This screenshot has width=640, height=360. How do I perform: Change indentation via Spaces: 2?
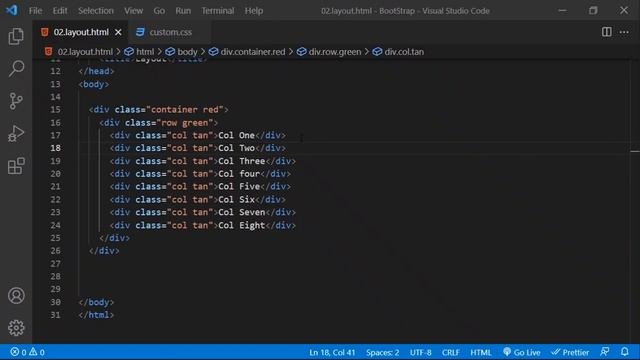[x=382, y=352]
